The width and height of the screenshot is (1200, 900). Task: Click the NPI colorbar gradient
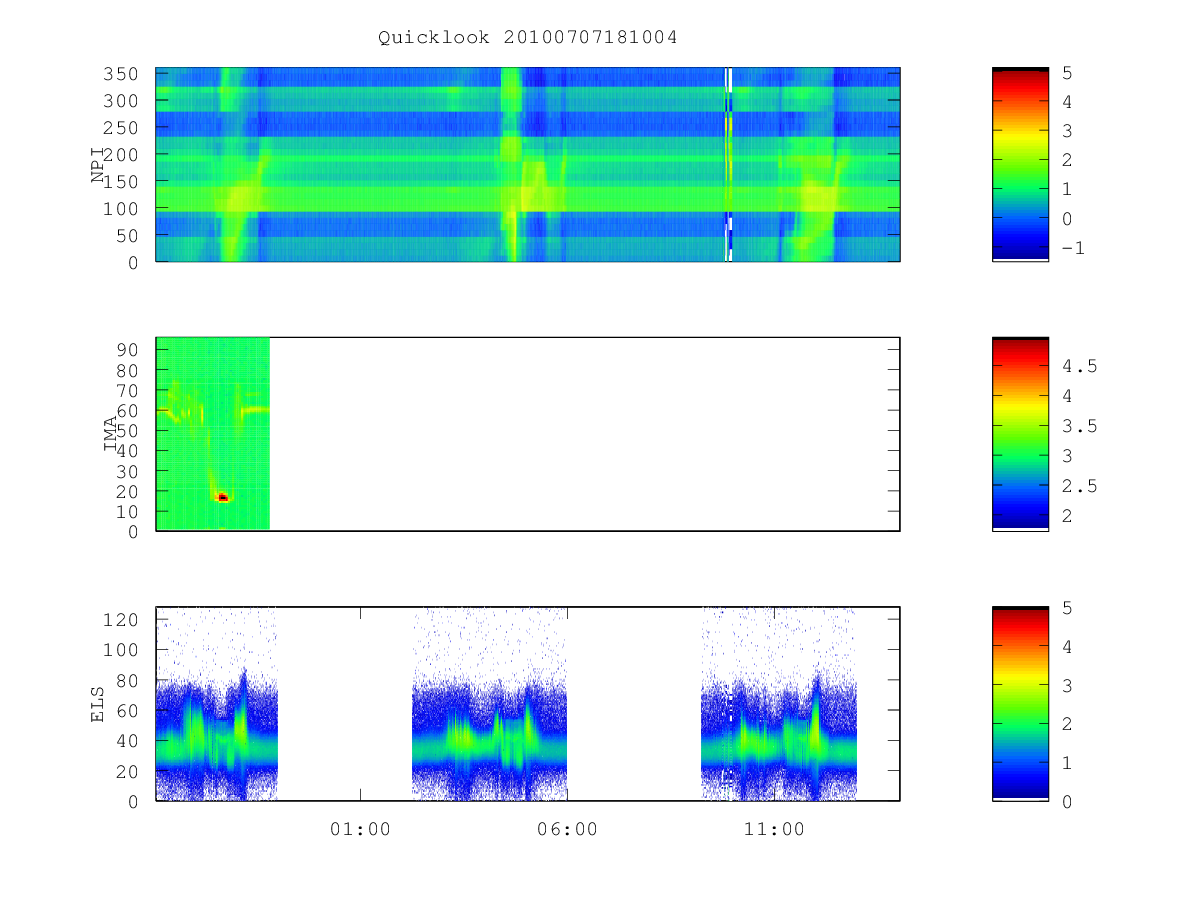click(1020, 164)
